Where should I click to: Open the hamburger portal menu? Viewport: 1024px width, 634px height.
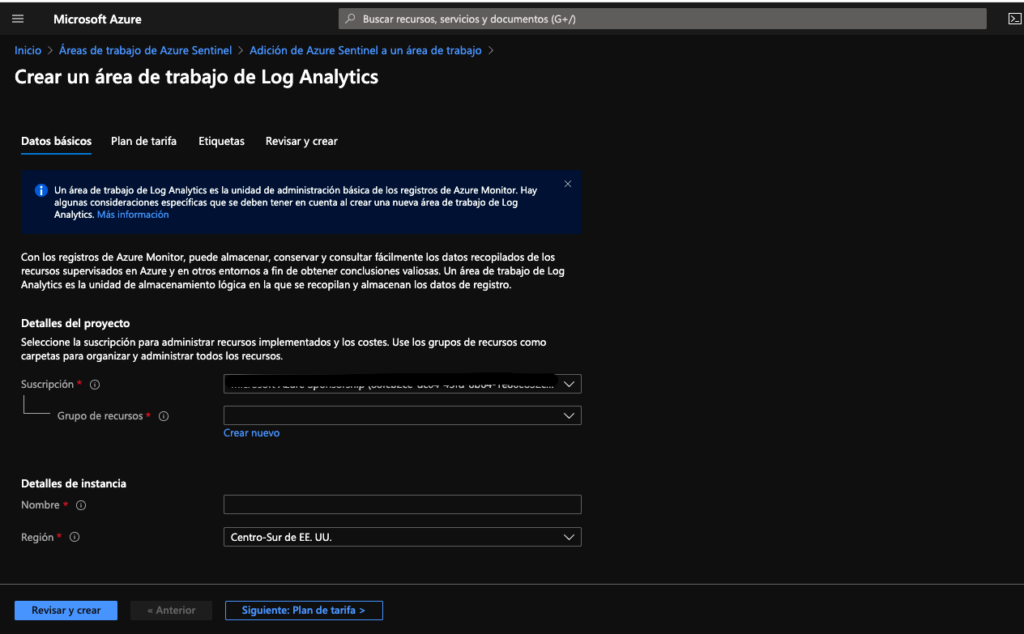tap(17, 19)
